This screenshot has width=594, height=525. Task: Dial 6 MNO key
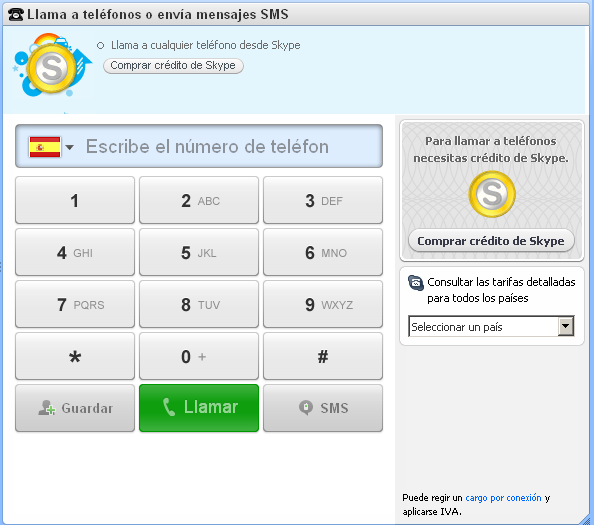pyautogui.click(x=323, y=252)
